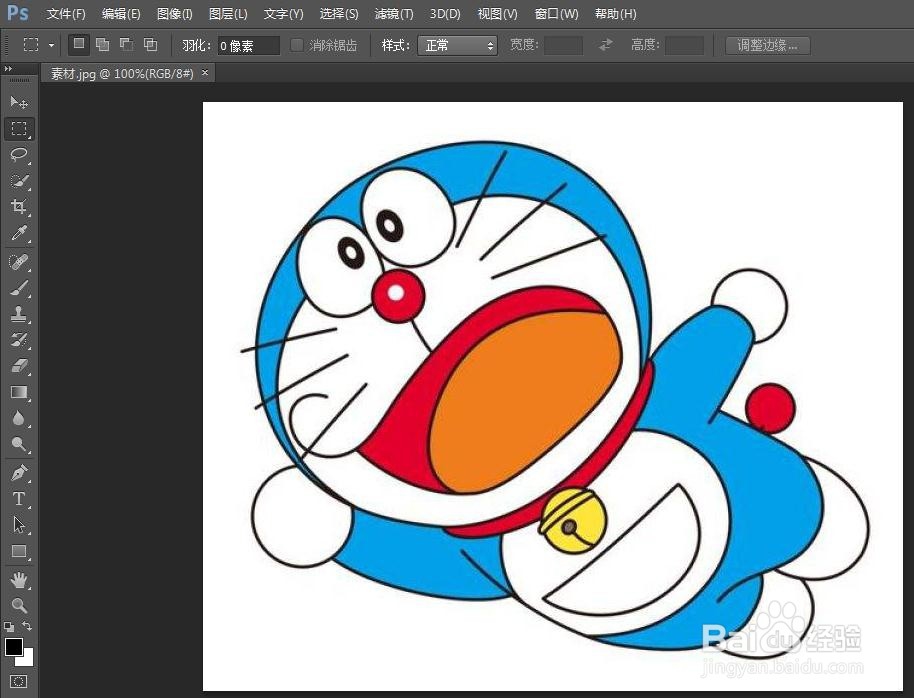Select the Move tool
Viewport: 914px width, 698px height.
coord(19,103)
